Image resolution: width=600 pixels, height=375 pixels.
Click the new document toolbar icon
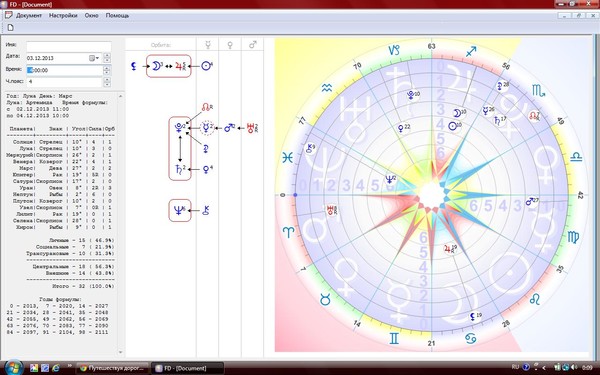point(11,28)
